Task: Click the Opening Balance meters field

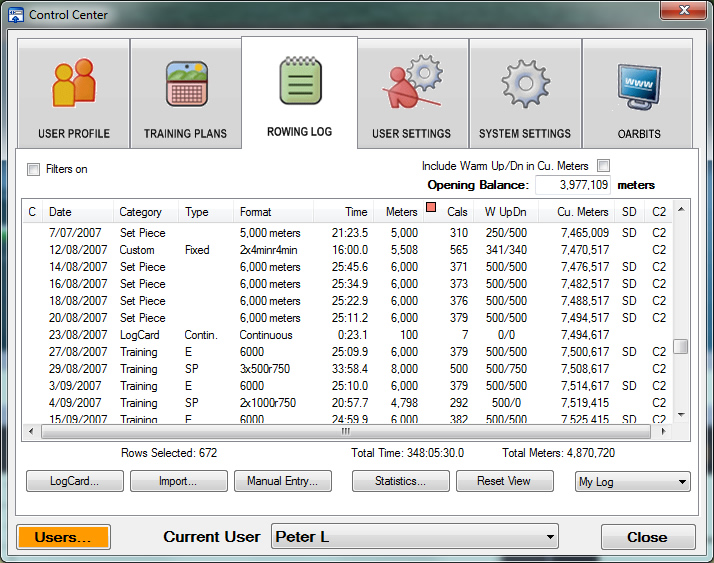Action: point(572,185)
